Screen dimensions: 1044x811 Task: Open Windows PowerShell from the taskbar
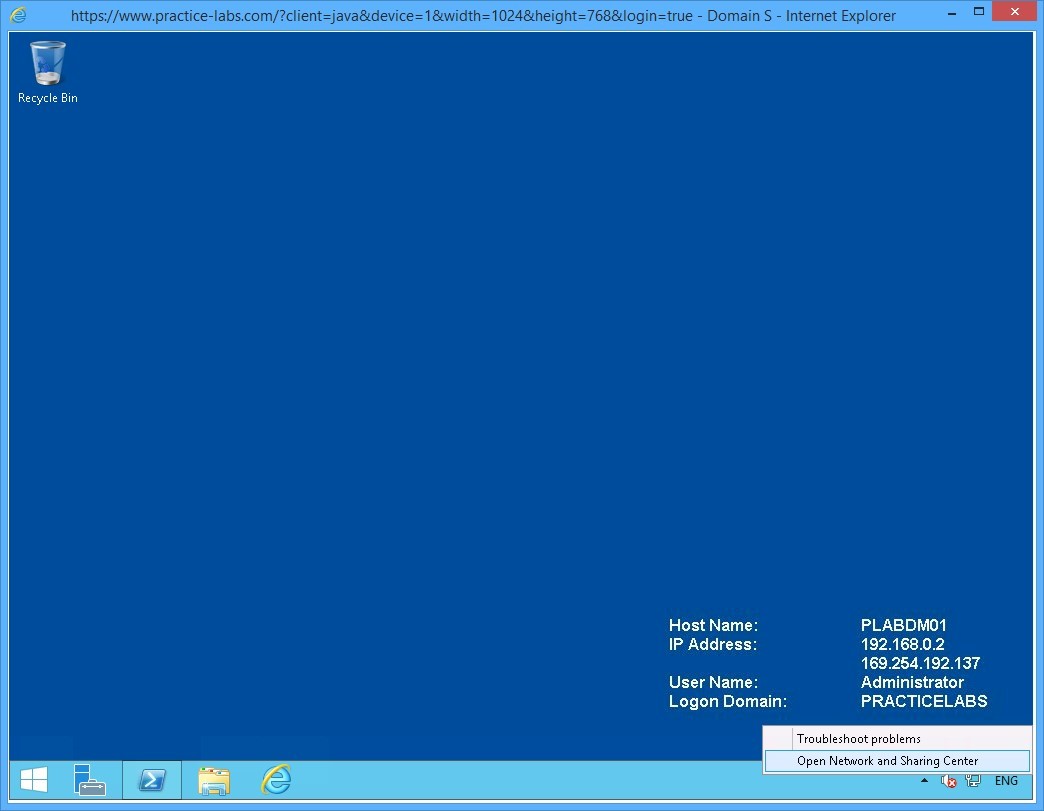point(152,780)
